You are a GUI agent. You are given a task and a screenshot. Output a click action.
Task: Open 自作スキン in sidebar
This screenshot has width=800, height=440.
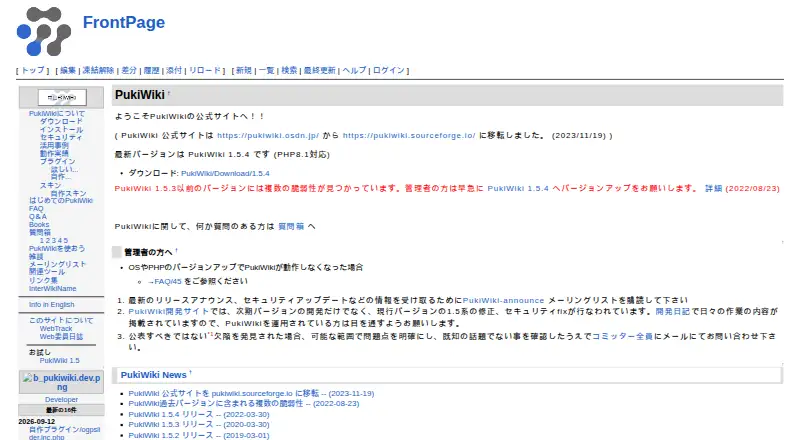[68, 193]
